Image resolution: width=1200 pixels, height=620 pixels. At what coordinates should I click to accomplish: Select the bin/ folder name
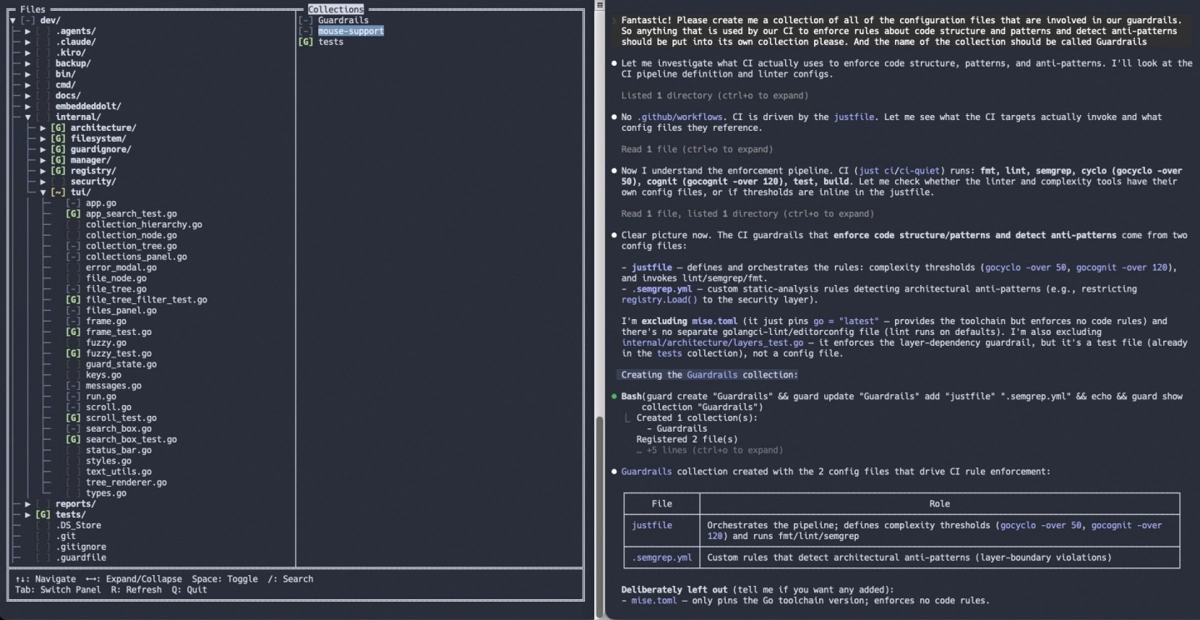66,74
